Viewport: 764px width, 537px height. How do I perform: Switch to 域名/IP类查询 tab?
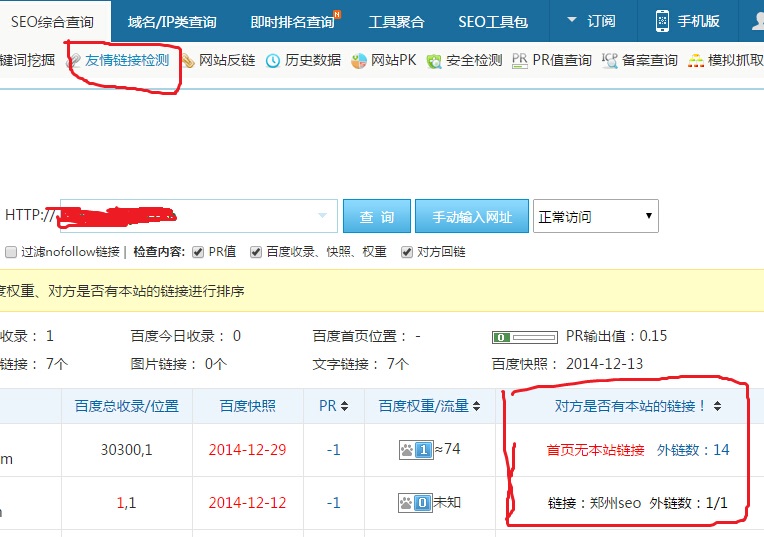172,21
